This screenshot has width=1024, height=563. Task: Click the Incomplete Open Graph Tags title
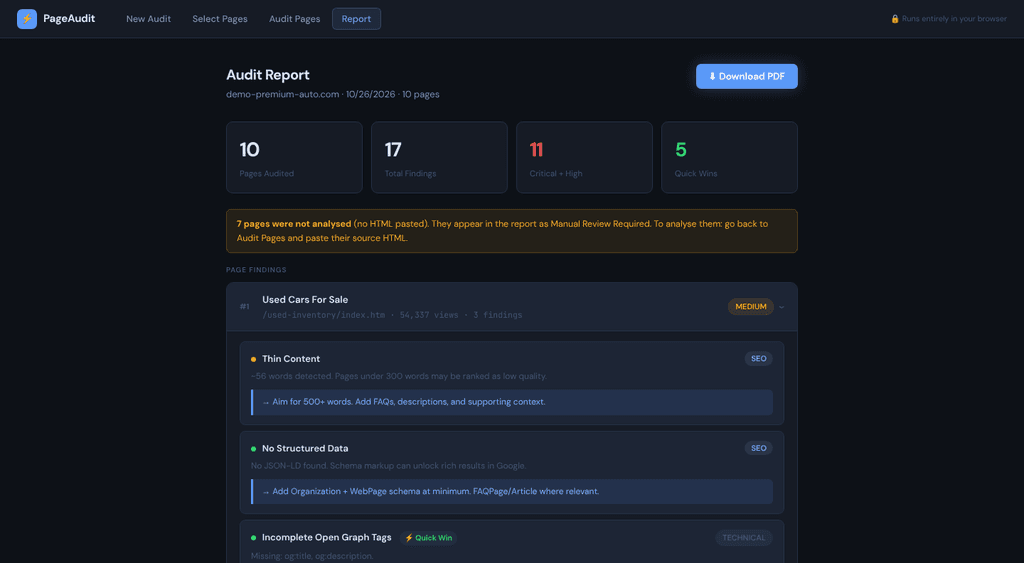[x=327, y=538]
